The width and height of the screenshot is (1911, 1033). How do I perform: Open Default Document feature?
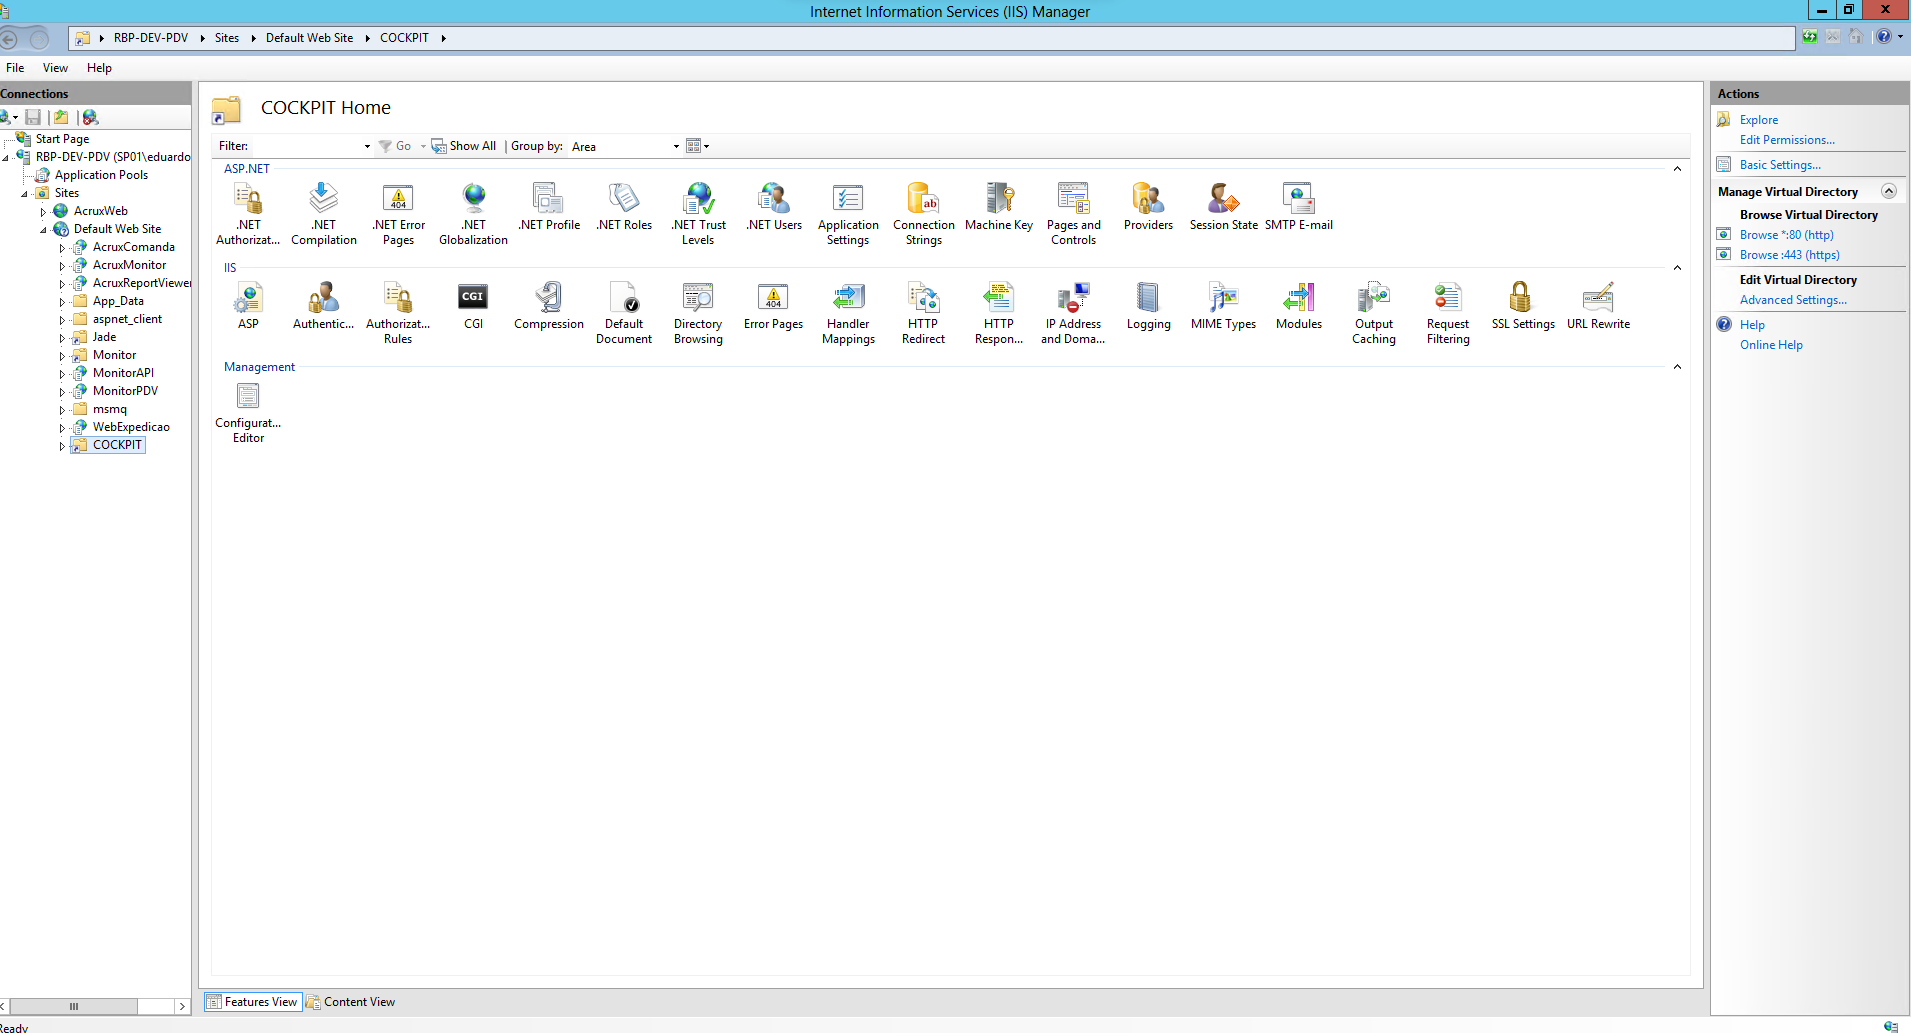[624, 313]
